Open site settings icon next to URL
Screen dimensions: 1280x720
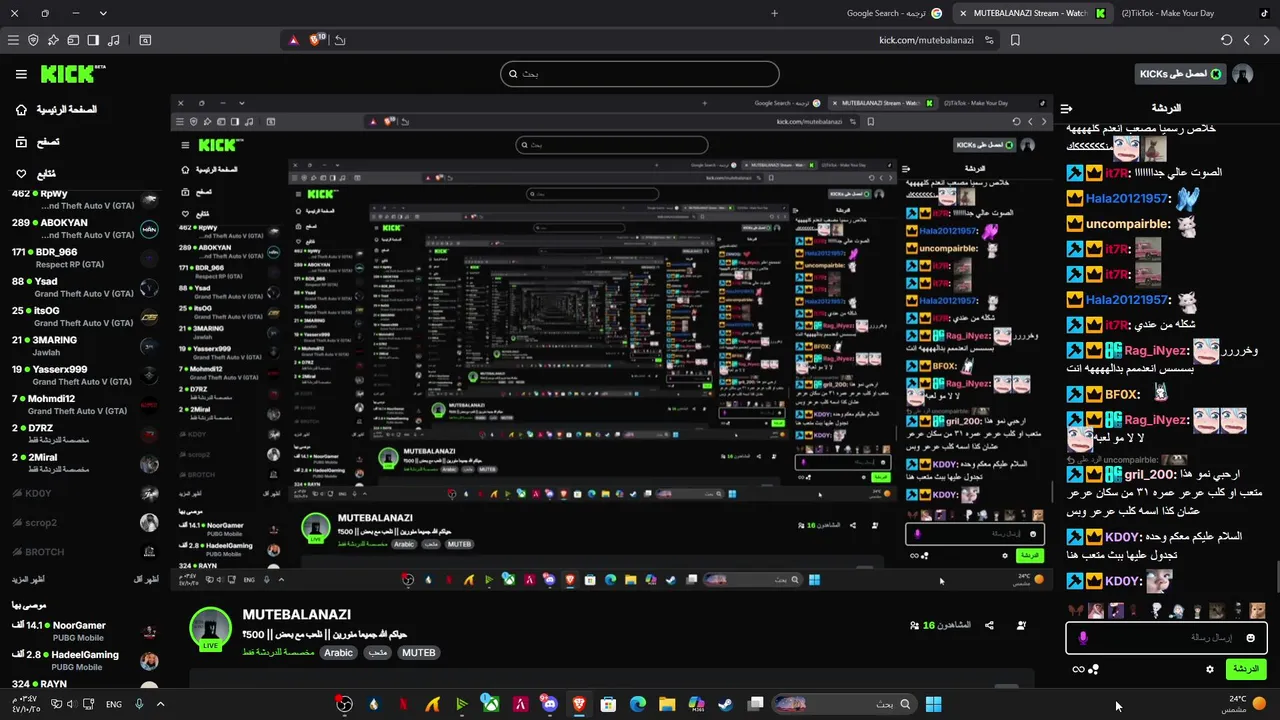[x=989, y=40]
